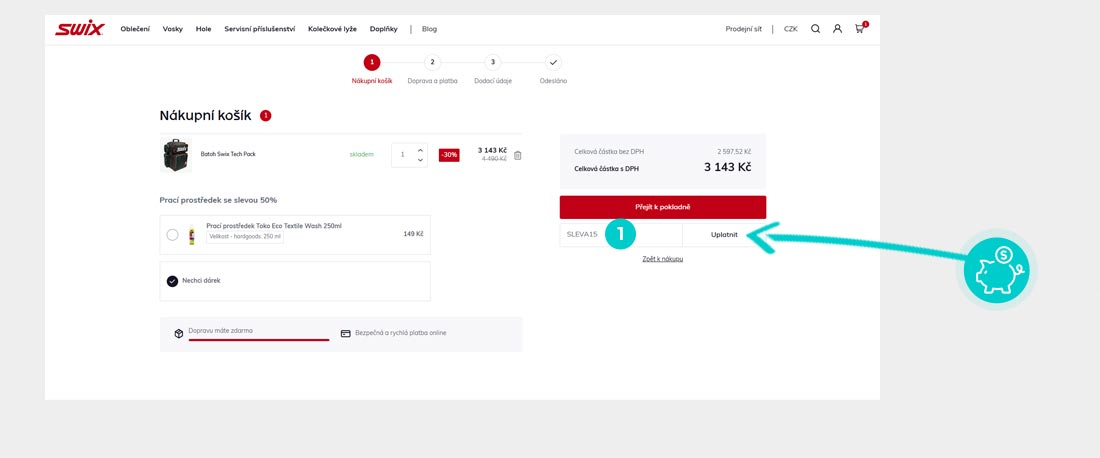1100x458 pixels.
Task: Go to step 2 'Doprava a platba'
Action: point(432,62)
